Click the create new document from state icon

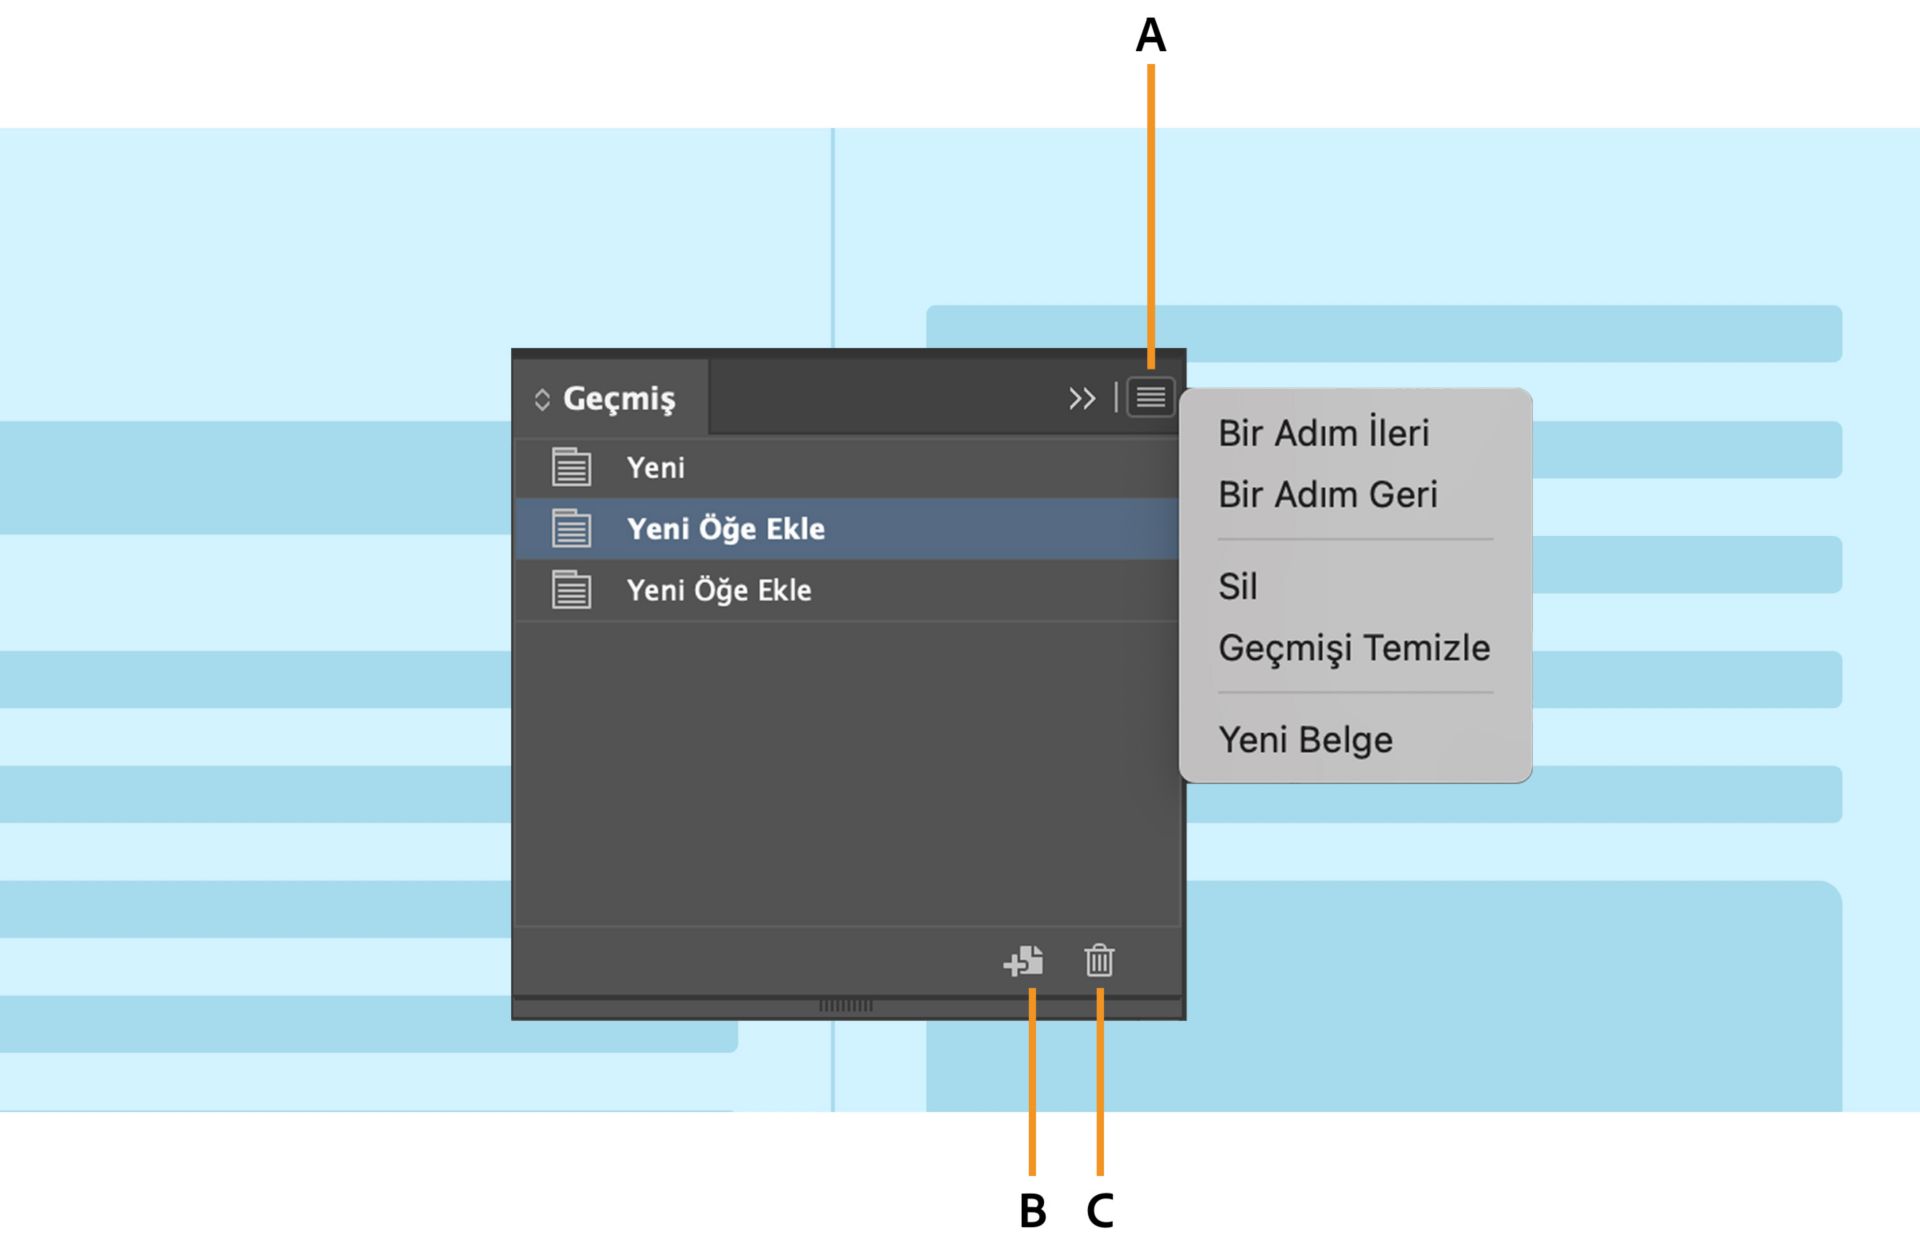(x=1024, y=961)
